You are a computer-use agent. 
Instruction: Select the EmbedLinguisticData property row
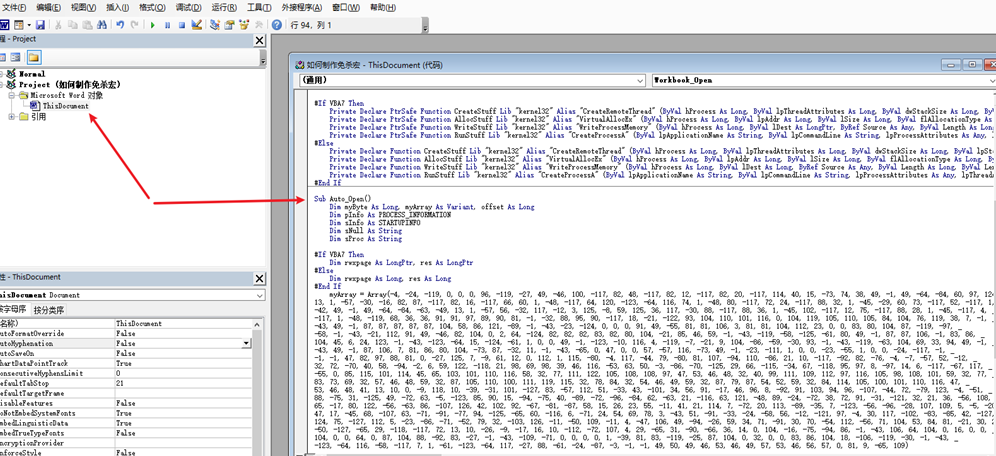point(126,424)
